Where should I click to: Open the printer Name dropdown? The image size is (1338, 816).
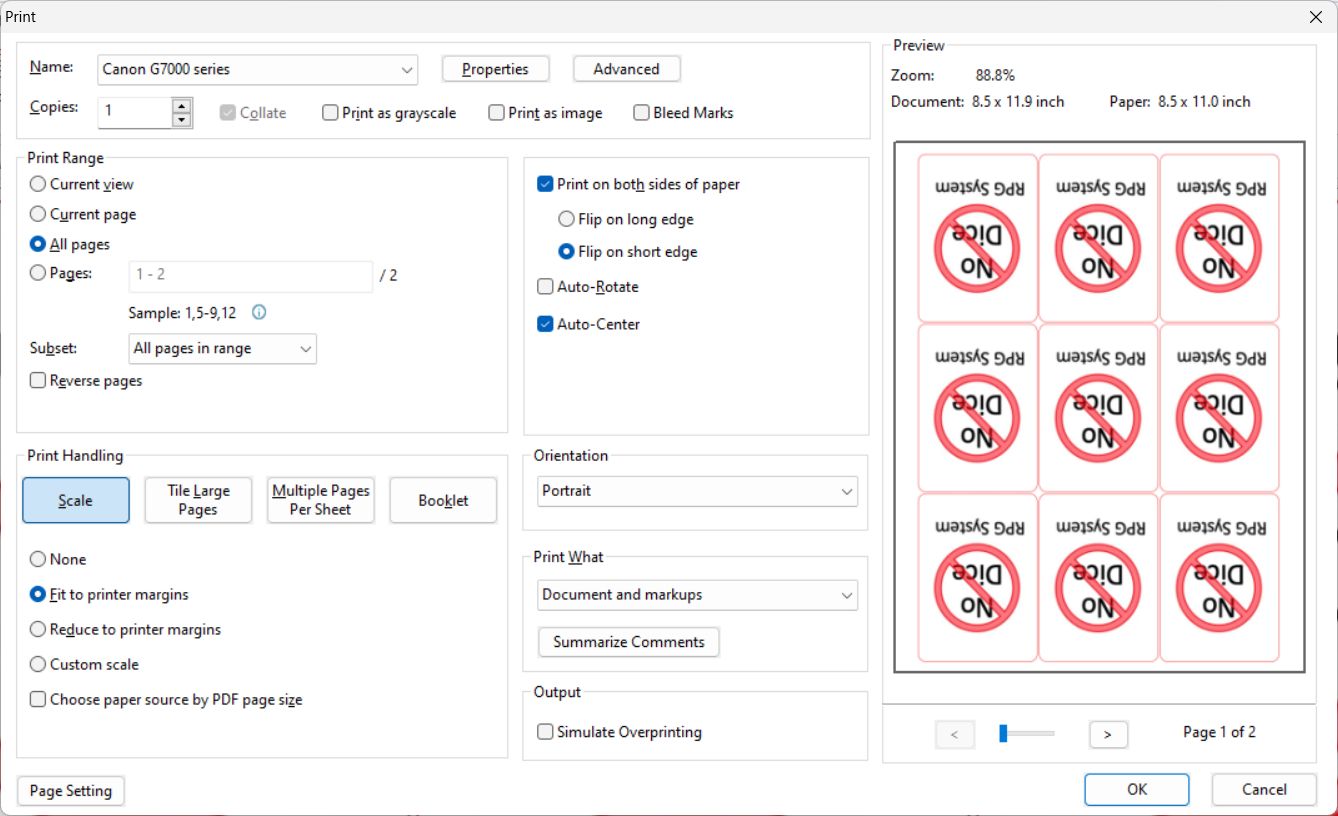click(x=258, y=70)
